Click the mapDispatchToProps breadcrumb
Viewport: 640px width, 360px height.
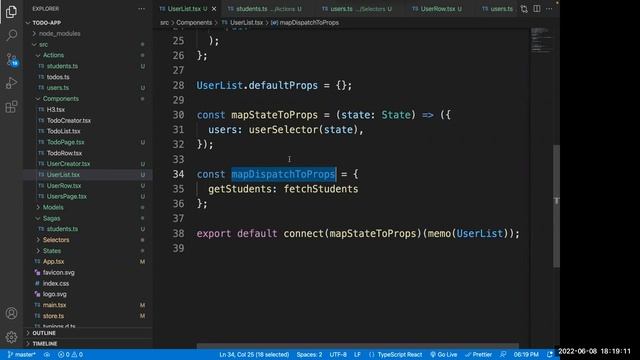click(x=309, y=23)
